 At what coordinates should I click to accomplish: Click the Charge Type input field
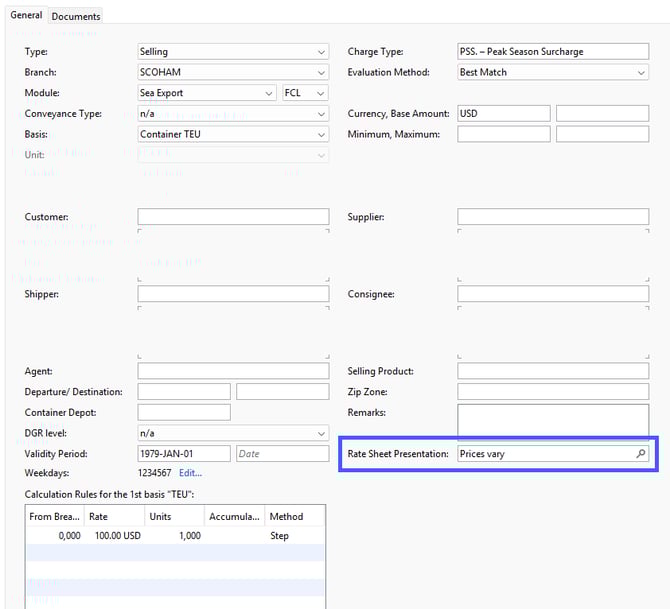553,52
